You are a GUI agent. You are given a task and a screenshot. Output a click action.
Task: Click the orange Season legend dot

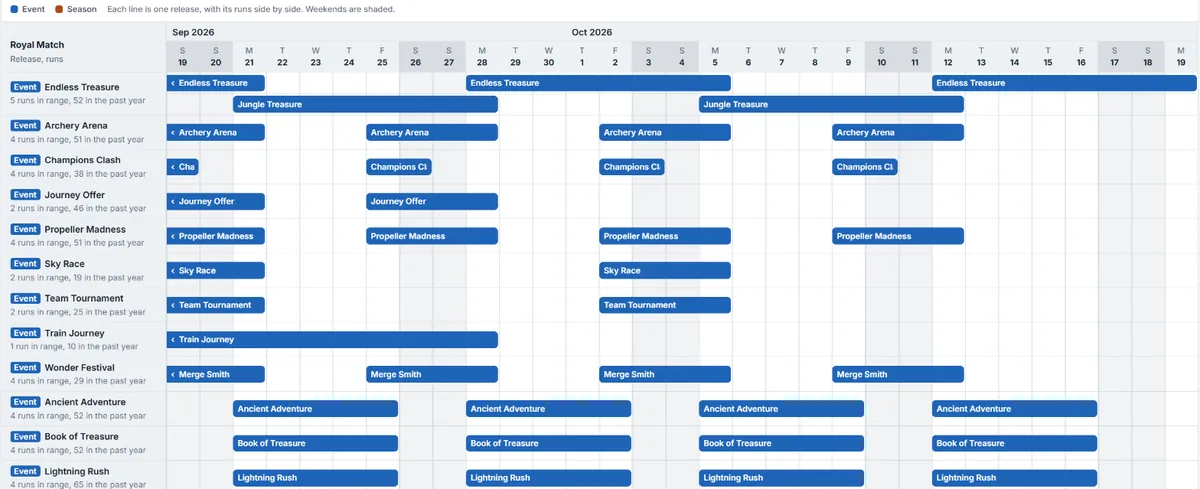click(x=59, y=9)
